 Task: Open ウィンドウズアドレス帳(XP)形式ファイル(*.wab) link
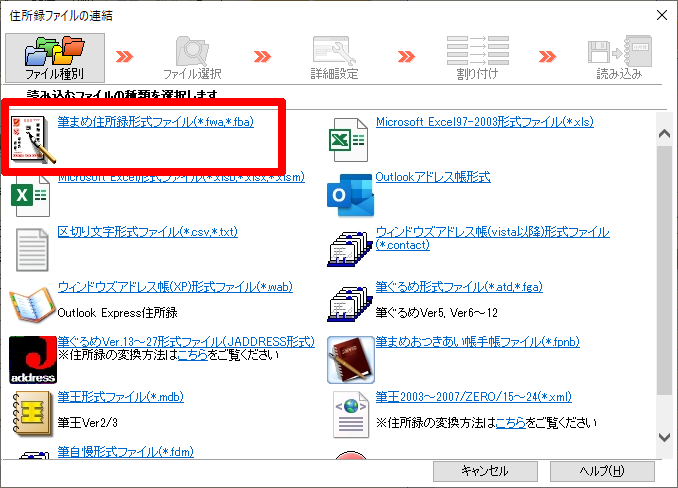pos(175,287)
